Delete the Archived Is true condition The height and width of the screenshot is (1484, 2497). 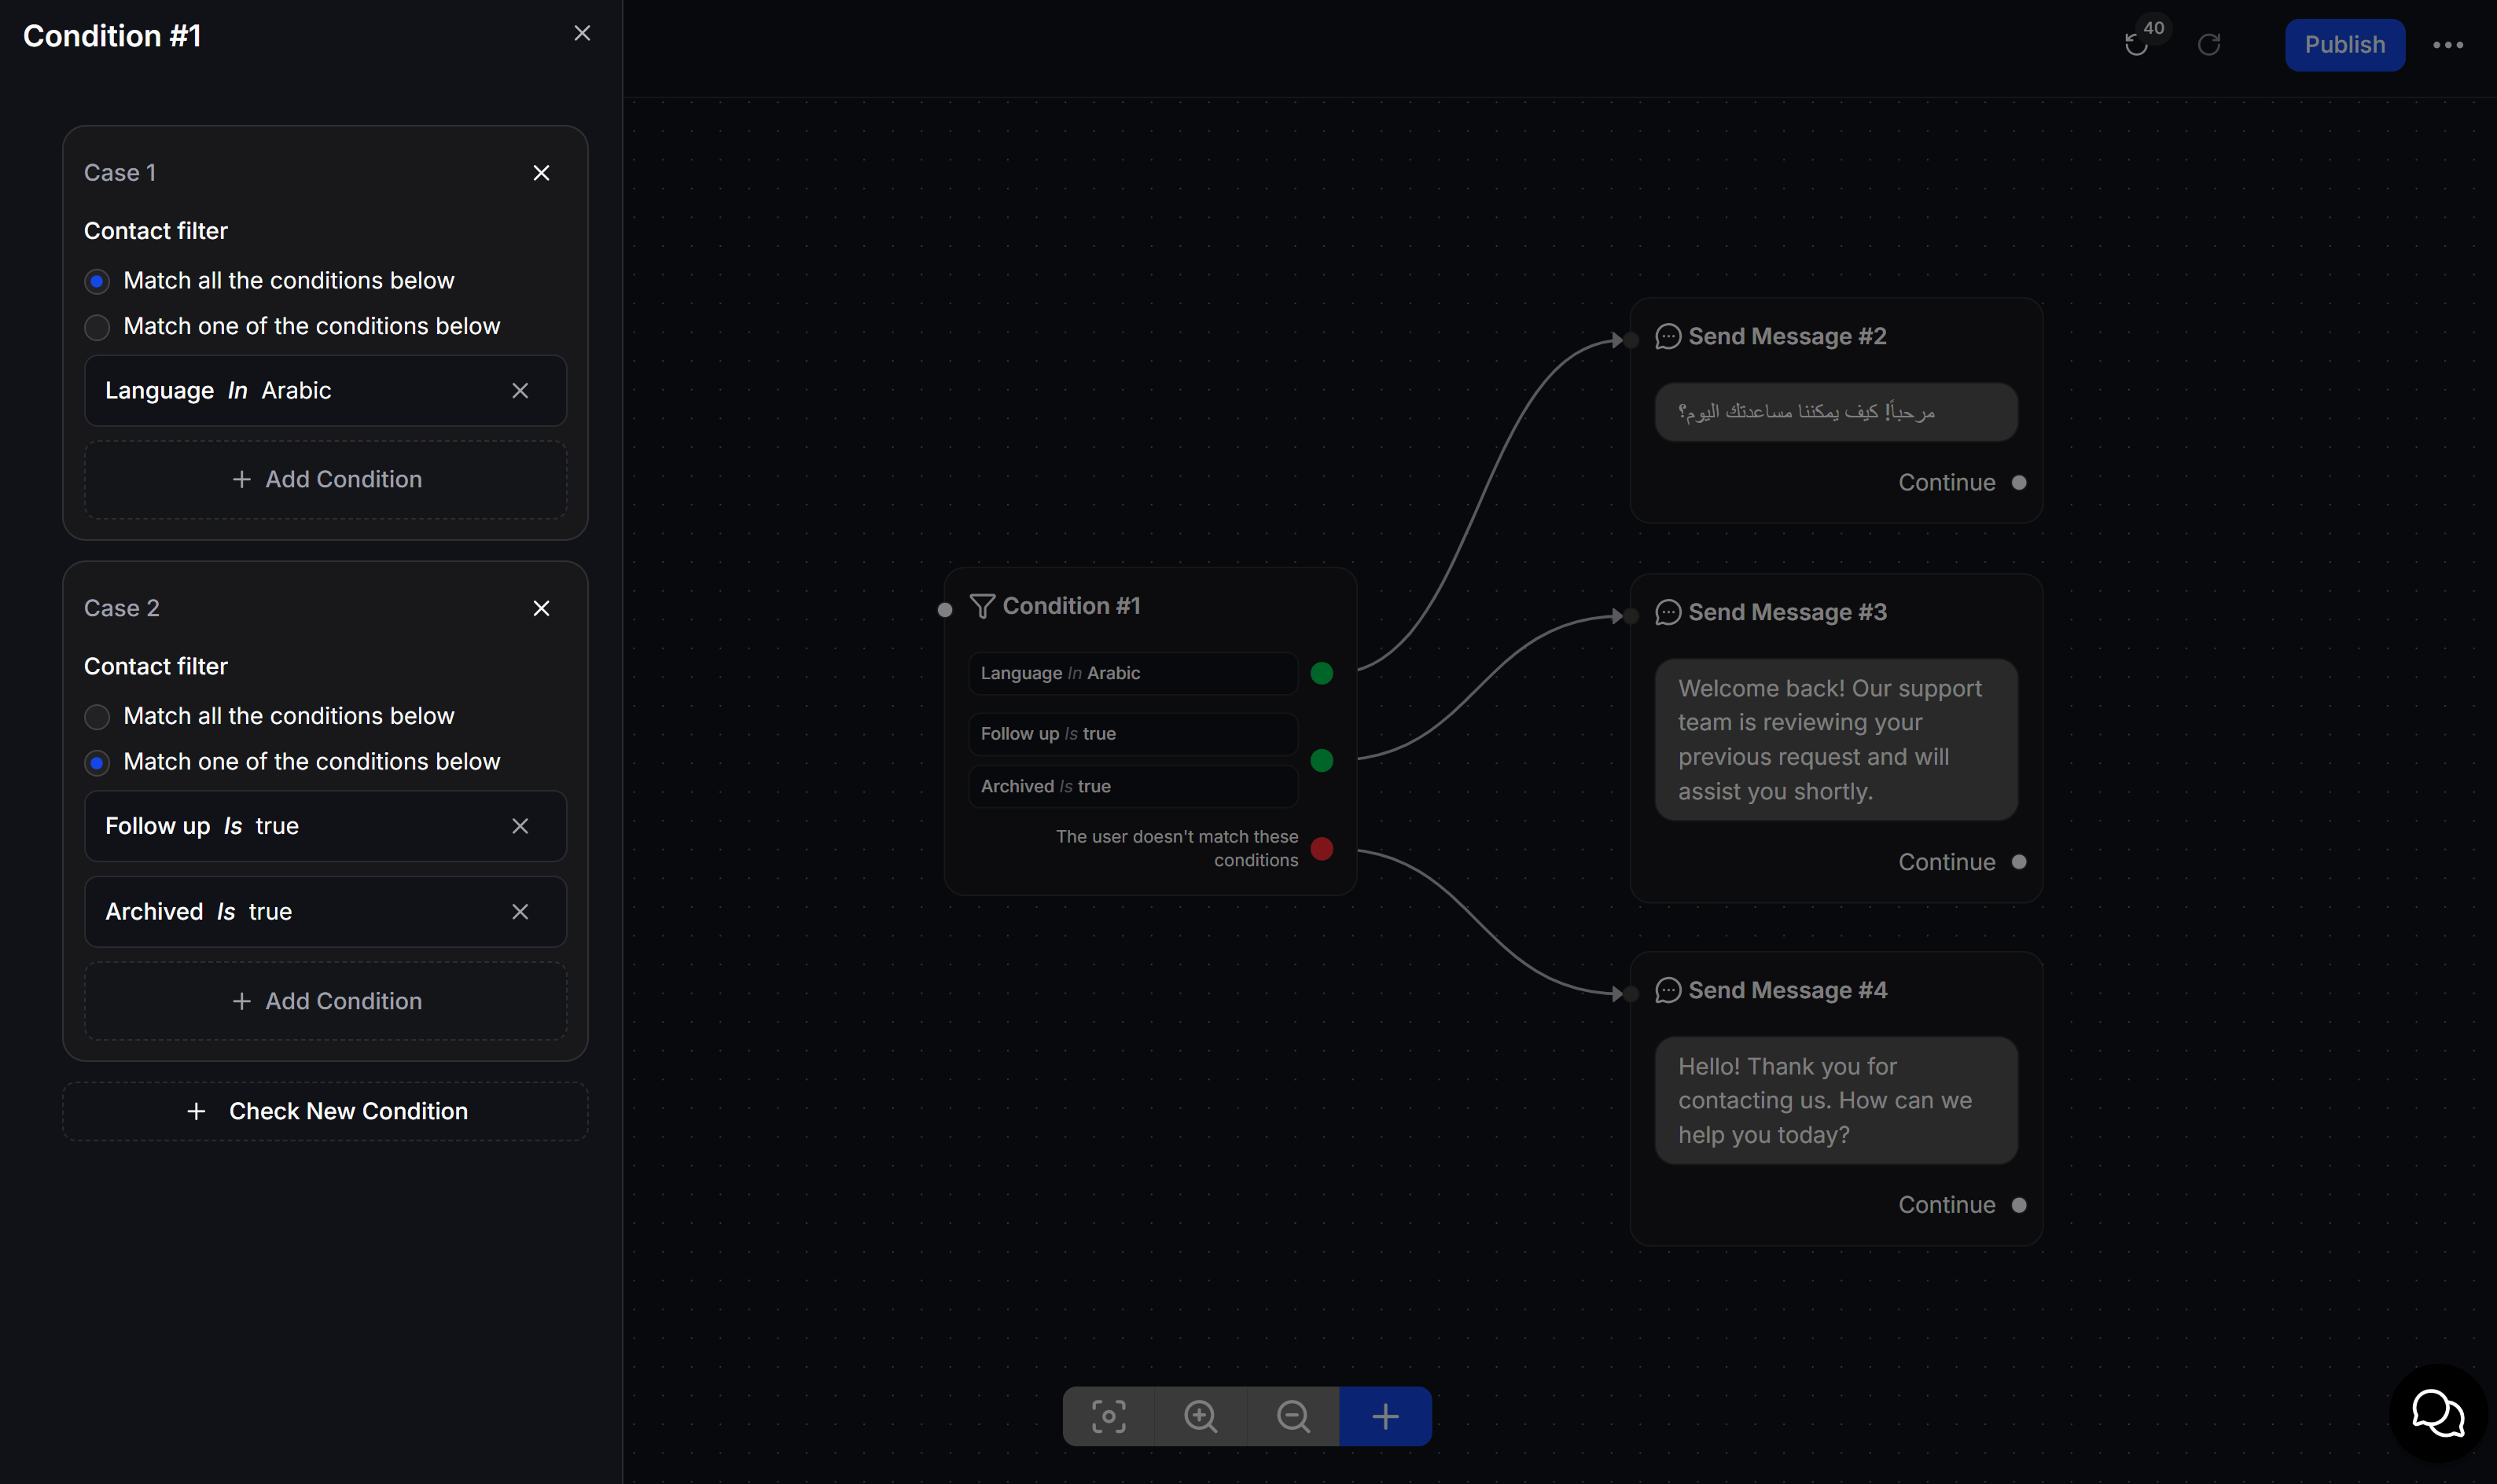520,911
